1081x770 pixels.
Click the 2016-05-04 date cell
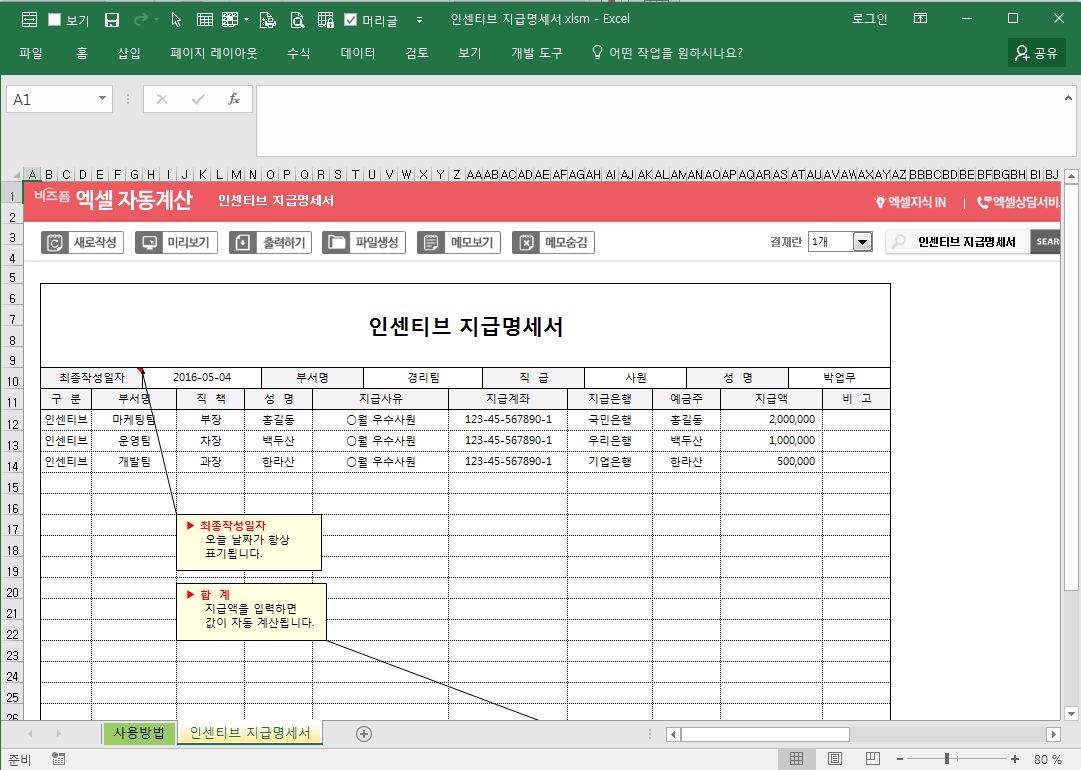point(201,377)
